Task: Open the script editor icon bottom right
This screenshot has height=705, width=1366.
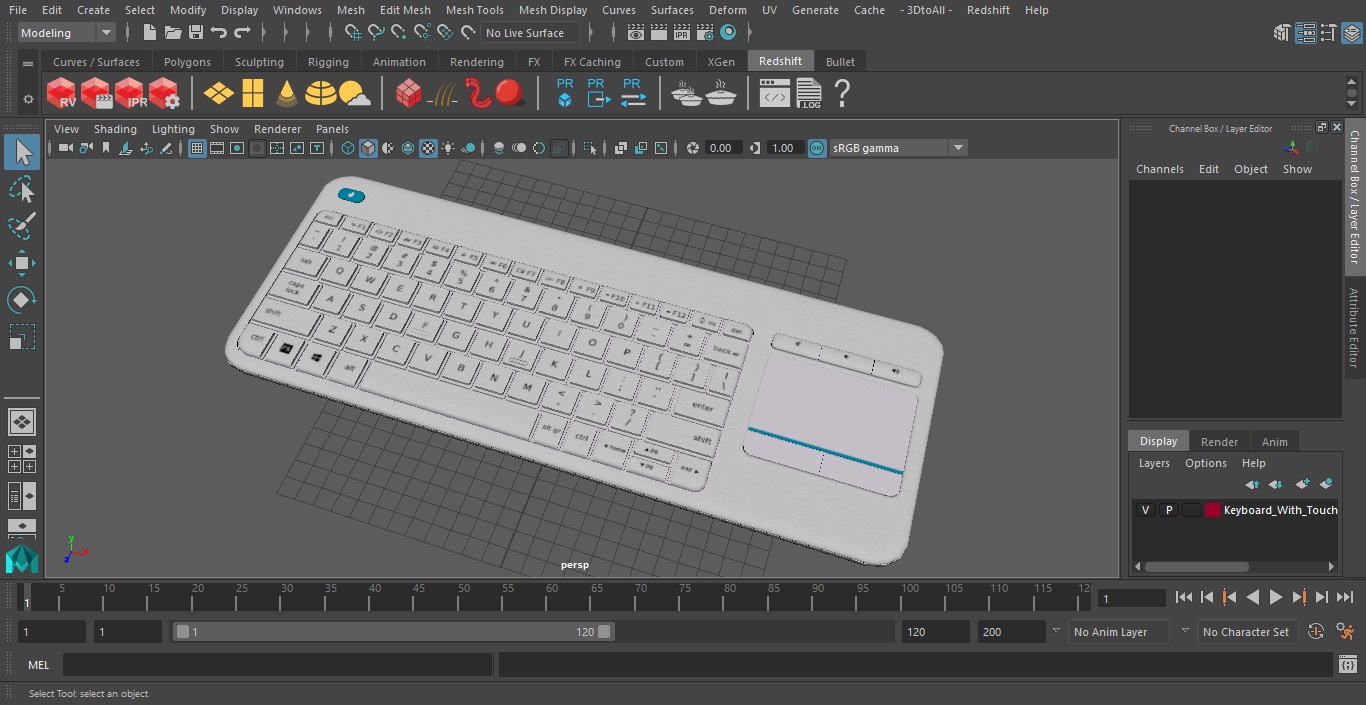Action: pos(1347,664)
